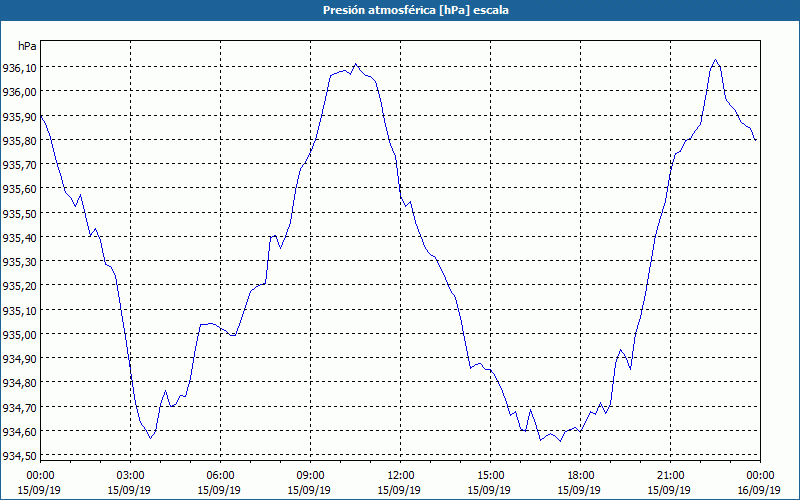Choose the '934,60' pressure value

tap(19, 432)
